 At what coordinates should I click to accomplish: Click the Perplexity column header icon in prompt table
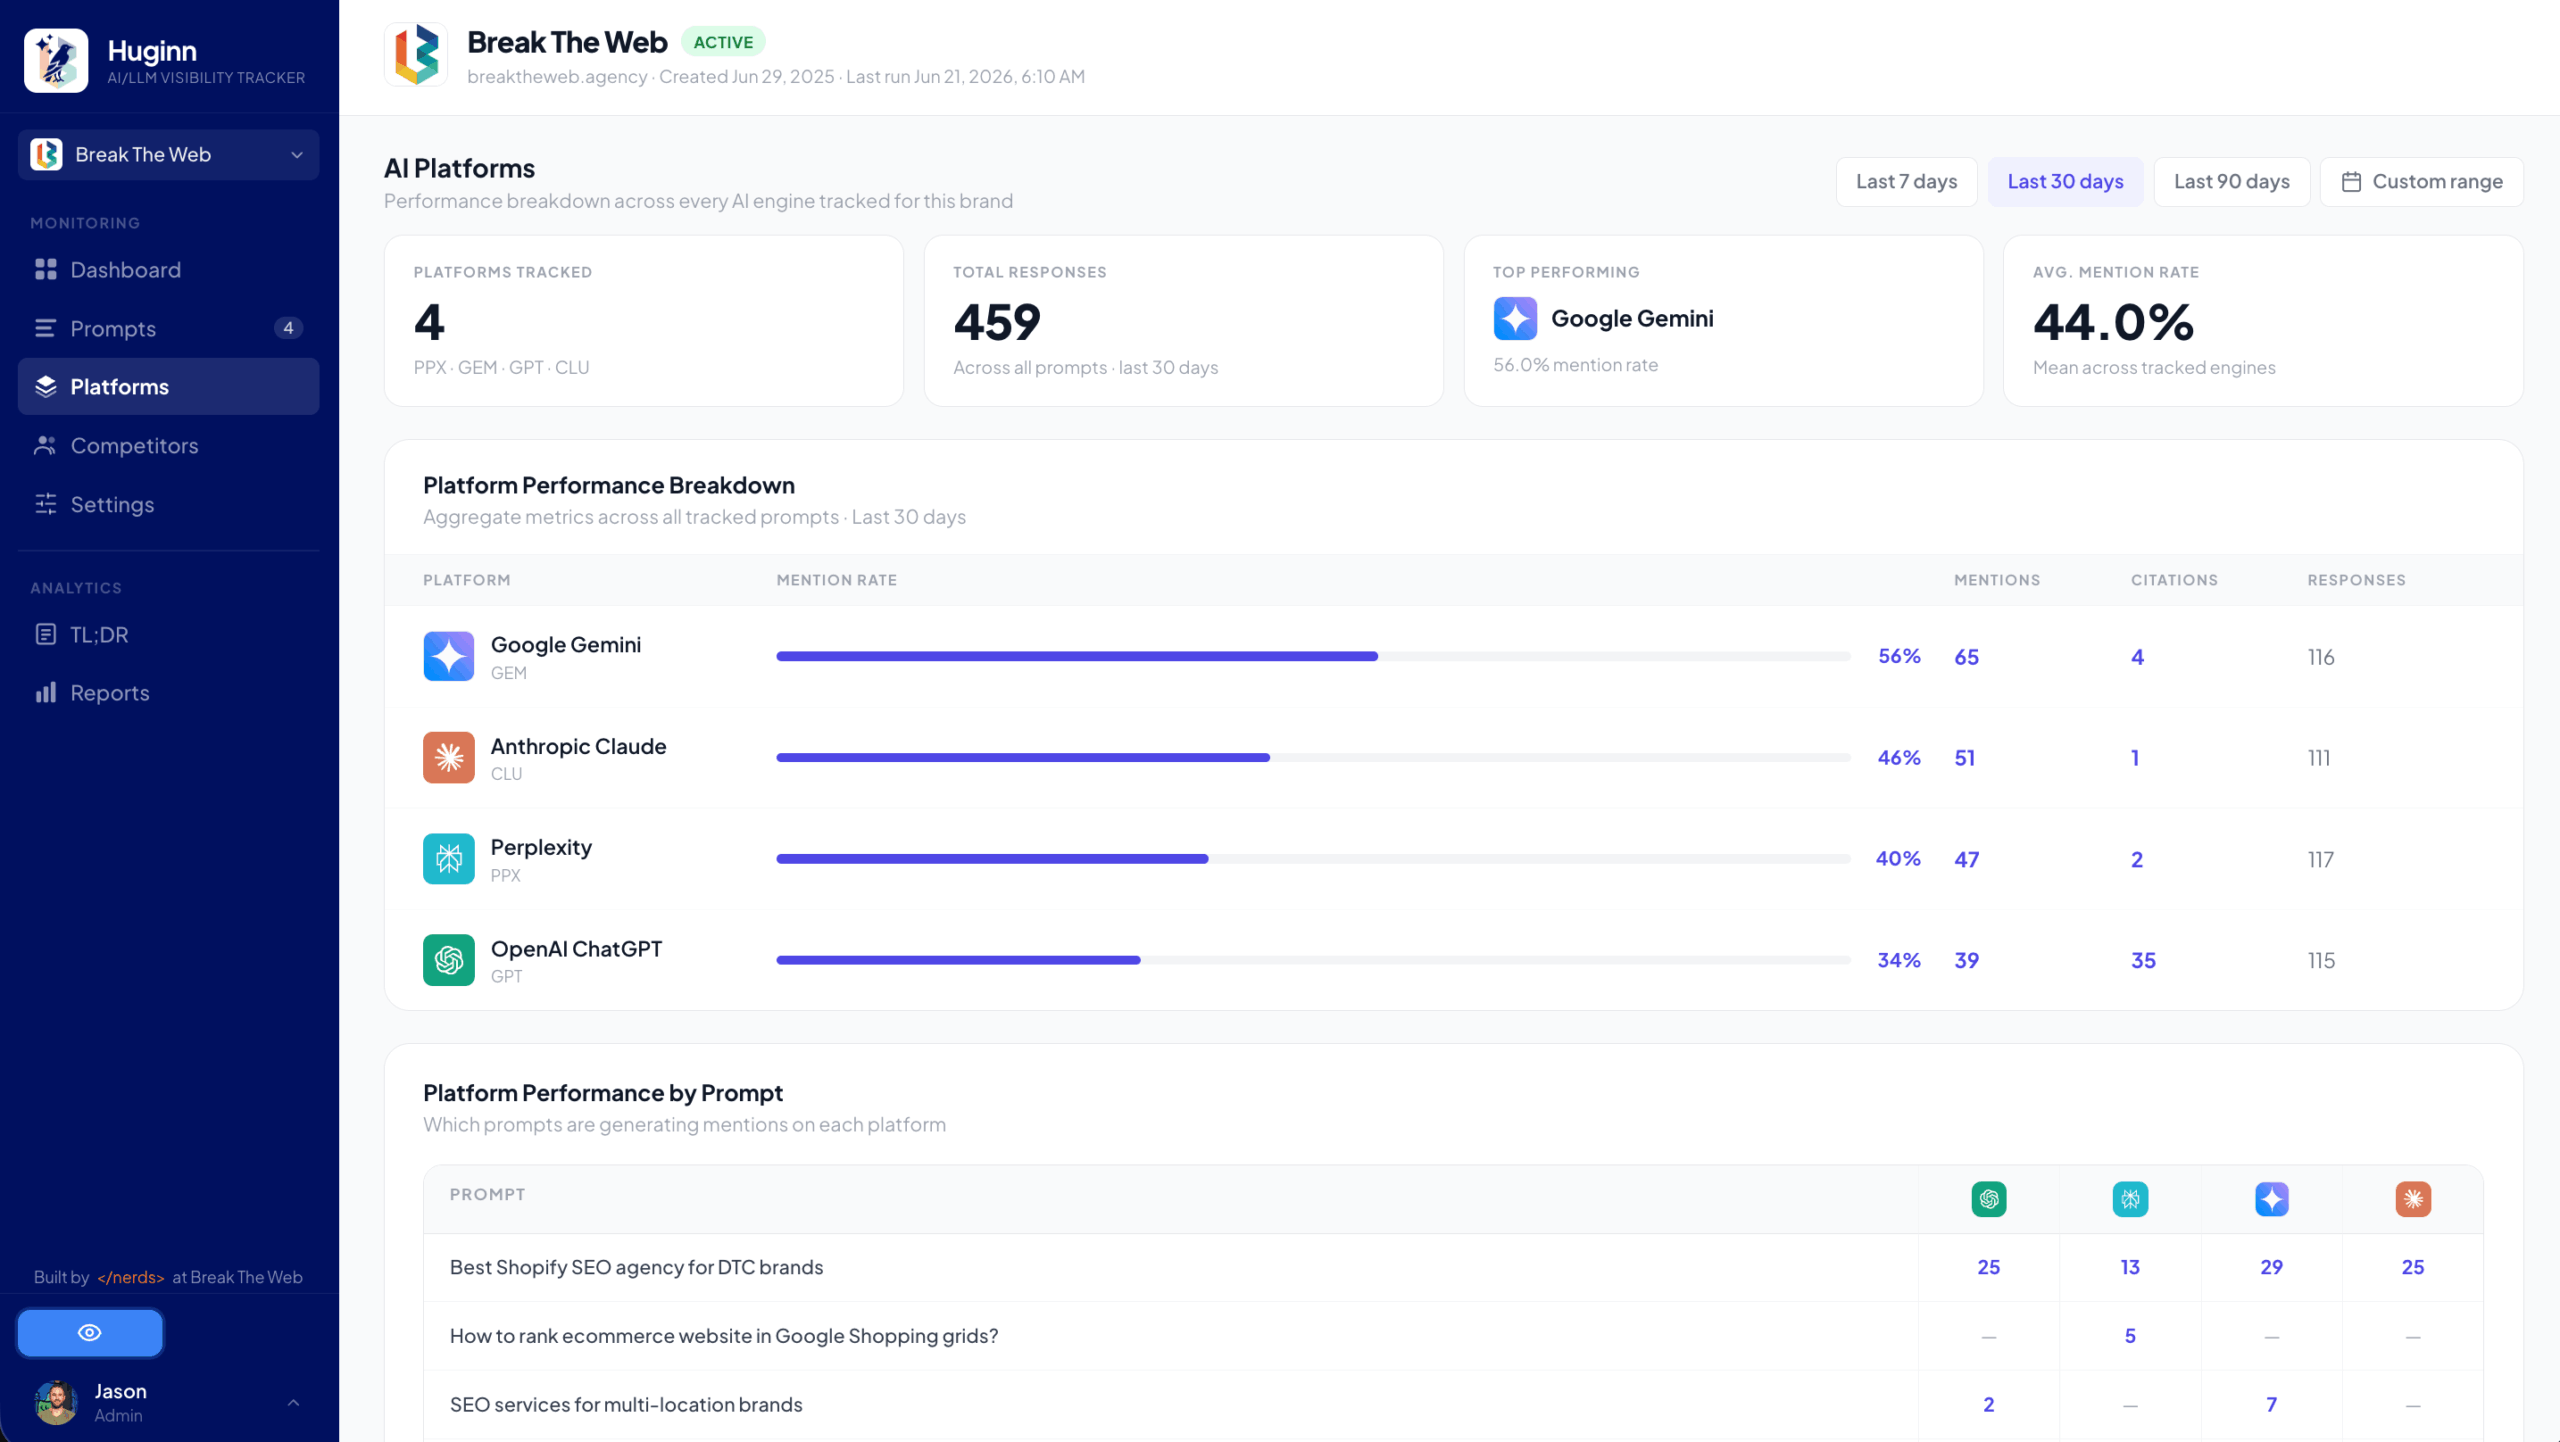2130,1199
